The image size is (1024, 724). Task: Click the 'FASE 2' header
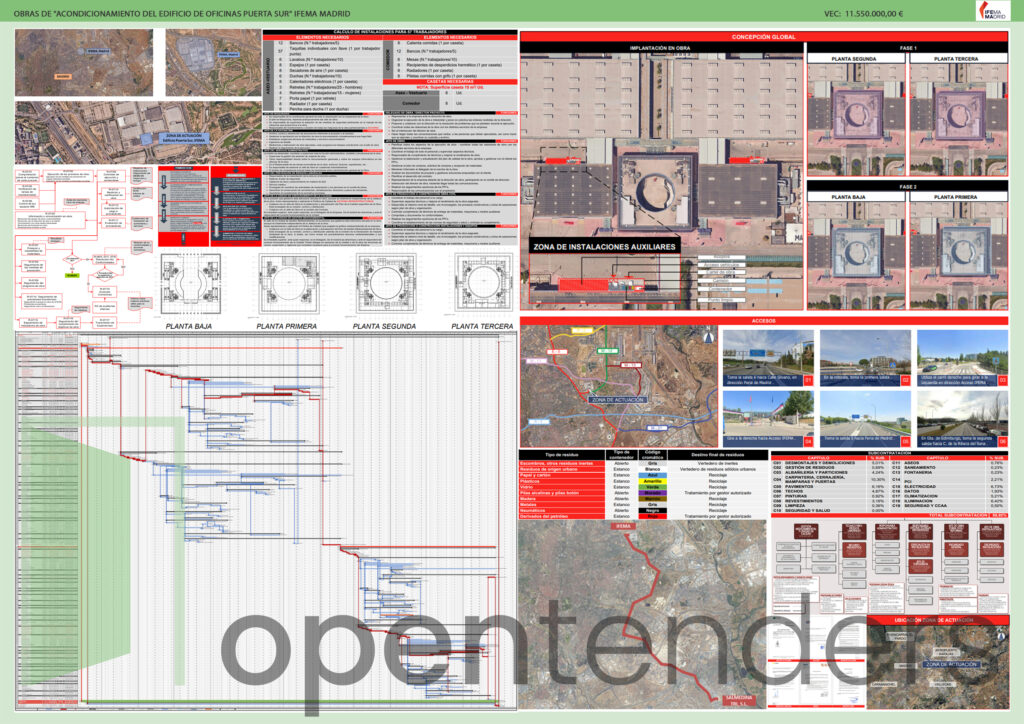click(x=908, y=187)
